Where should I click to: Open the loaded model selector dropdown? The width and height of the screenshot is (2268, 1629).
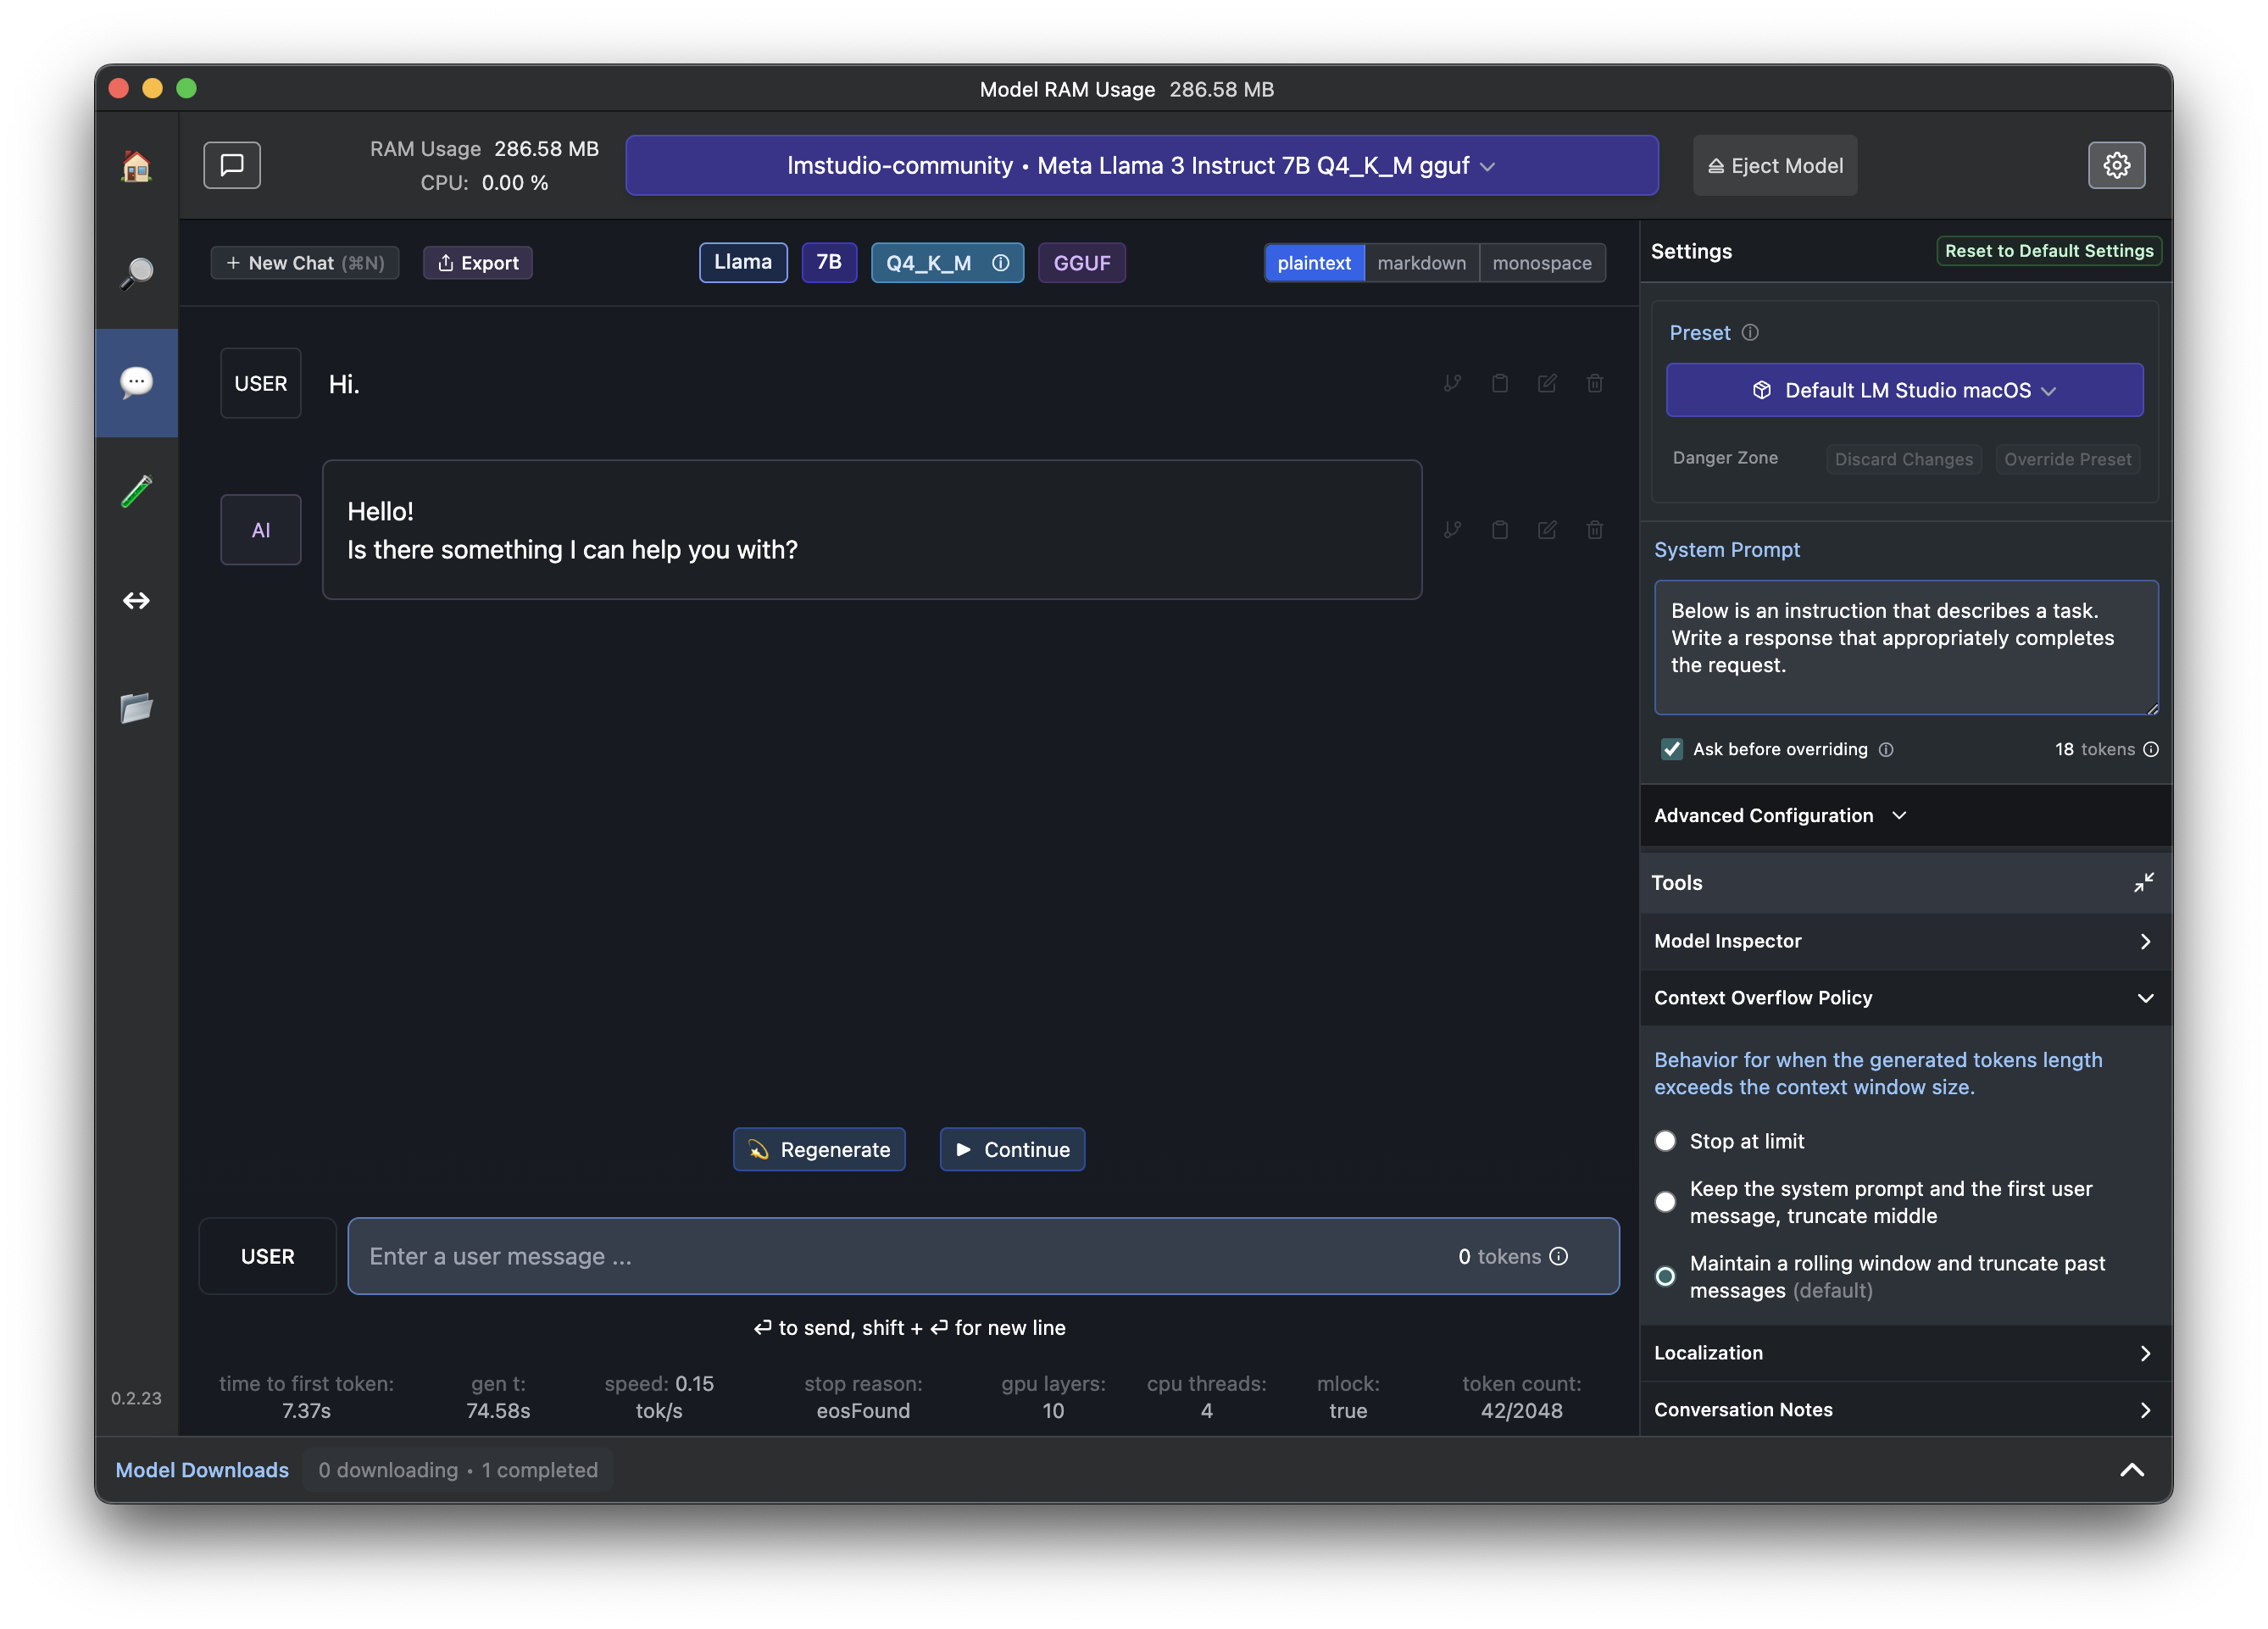point(1141,165)
